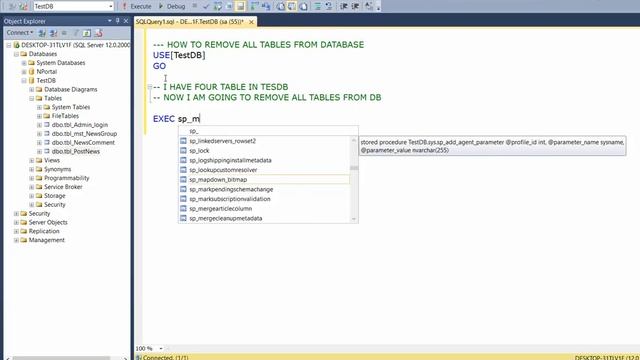Click Filter icon in Object Explorer toolbar
This screenshot has width=640, height=360.
point(76,33)
